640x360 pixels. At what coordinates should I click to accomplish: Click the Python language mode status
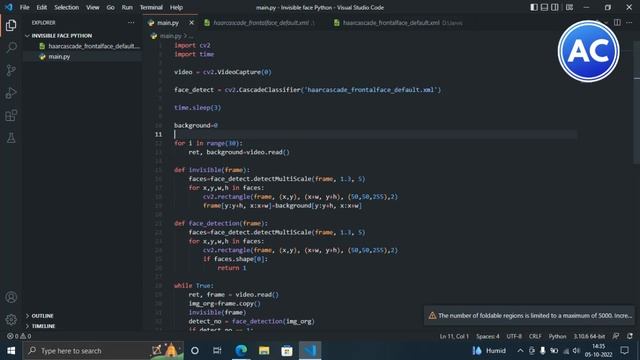point(557,336)
